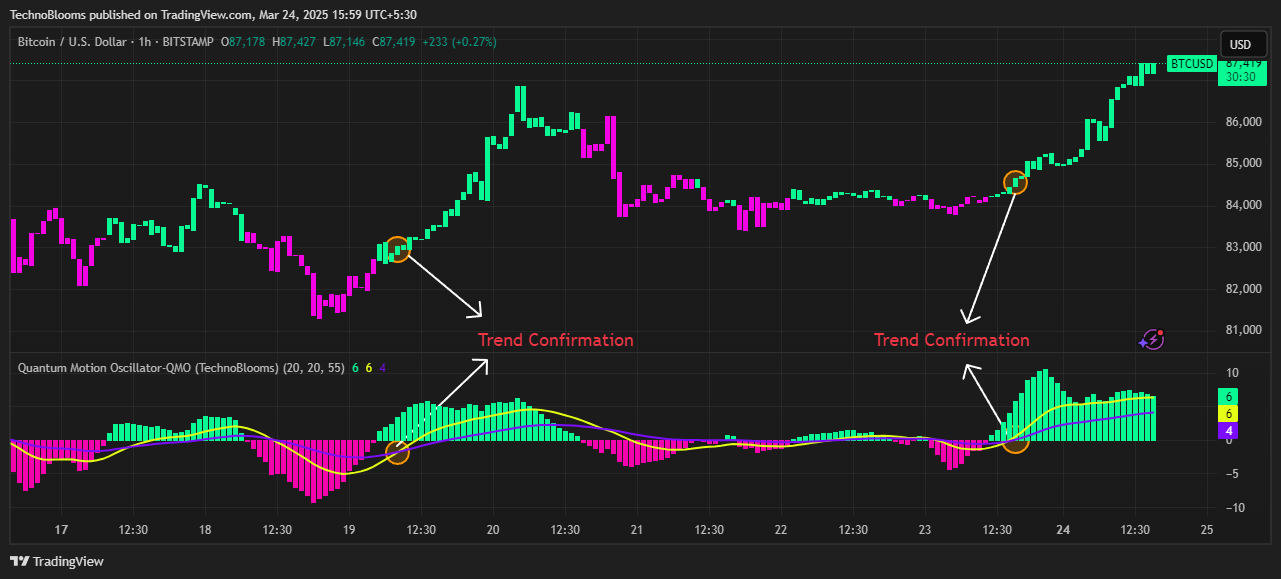Click the 83,000 price axis label

(1243, 247)
